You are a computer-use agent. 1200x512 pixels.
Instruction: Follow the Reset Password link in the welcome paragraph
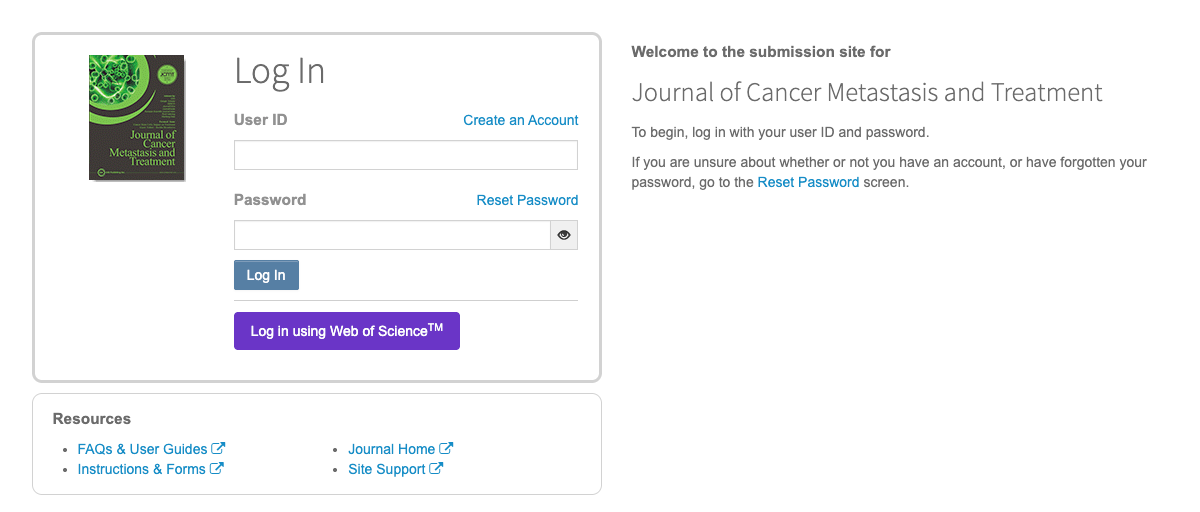click(808, 182)
